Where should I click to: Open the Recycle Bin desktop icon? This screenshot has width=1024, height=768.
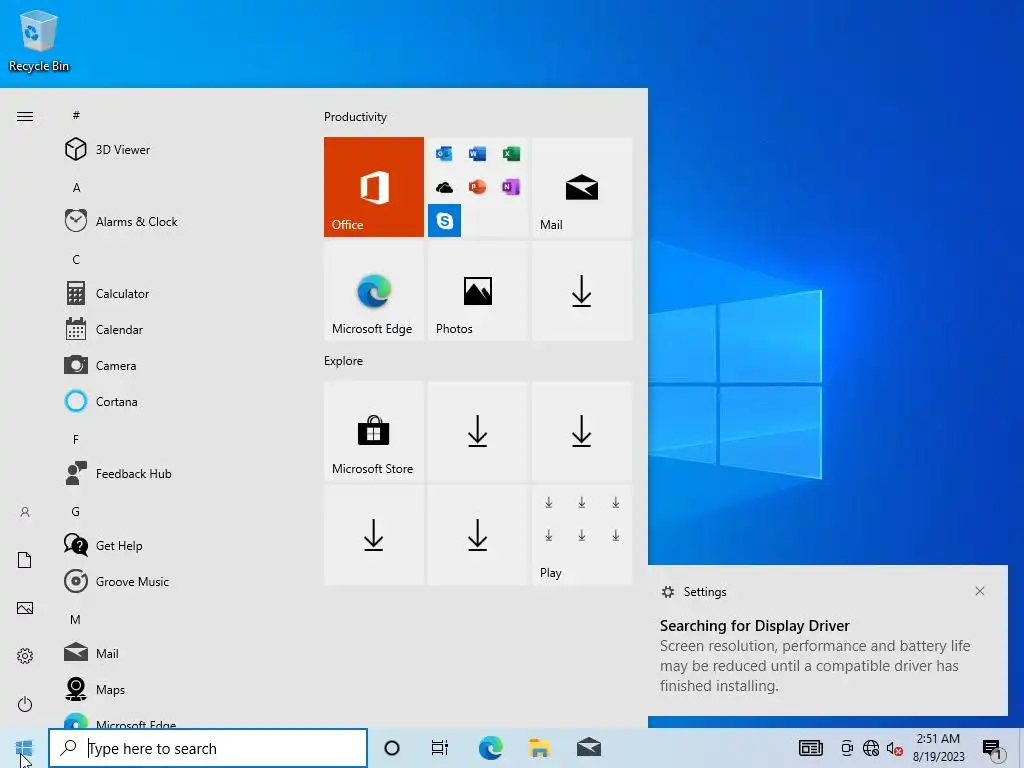click(x=39, y=40)
